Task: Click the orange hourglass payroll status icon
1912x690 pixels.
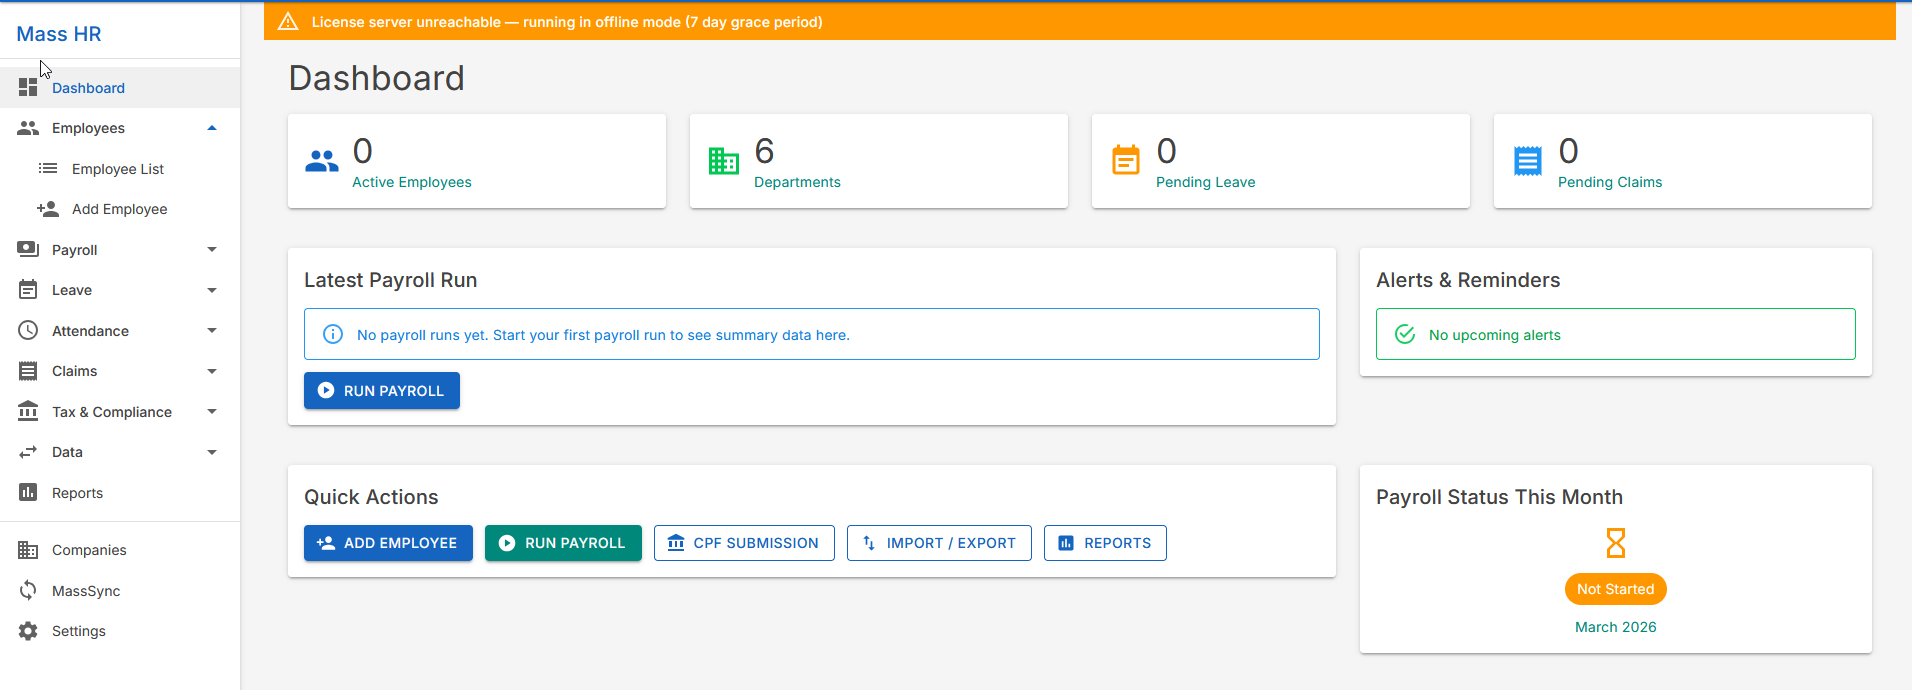Action: pos(1616,543)
